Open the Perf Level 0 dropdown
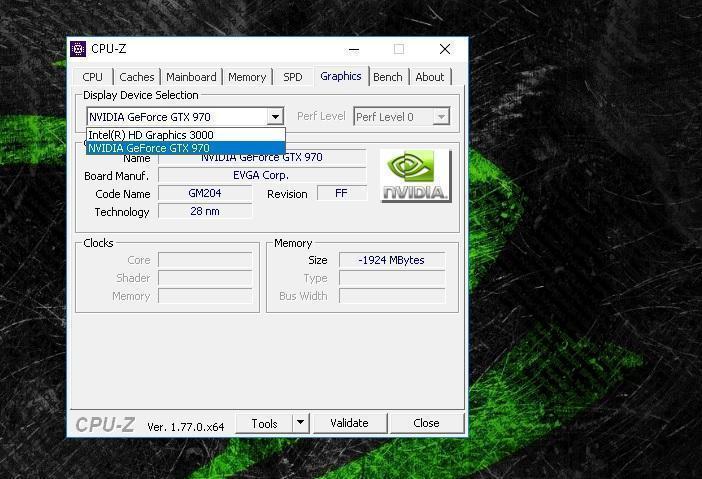 click(402, 117)
